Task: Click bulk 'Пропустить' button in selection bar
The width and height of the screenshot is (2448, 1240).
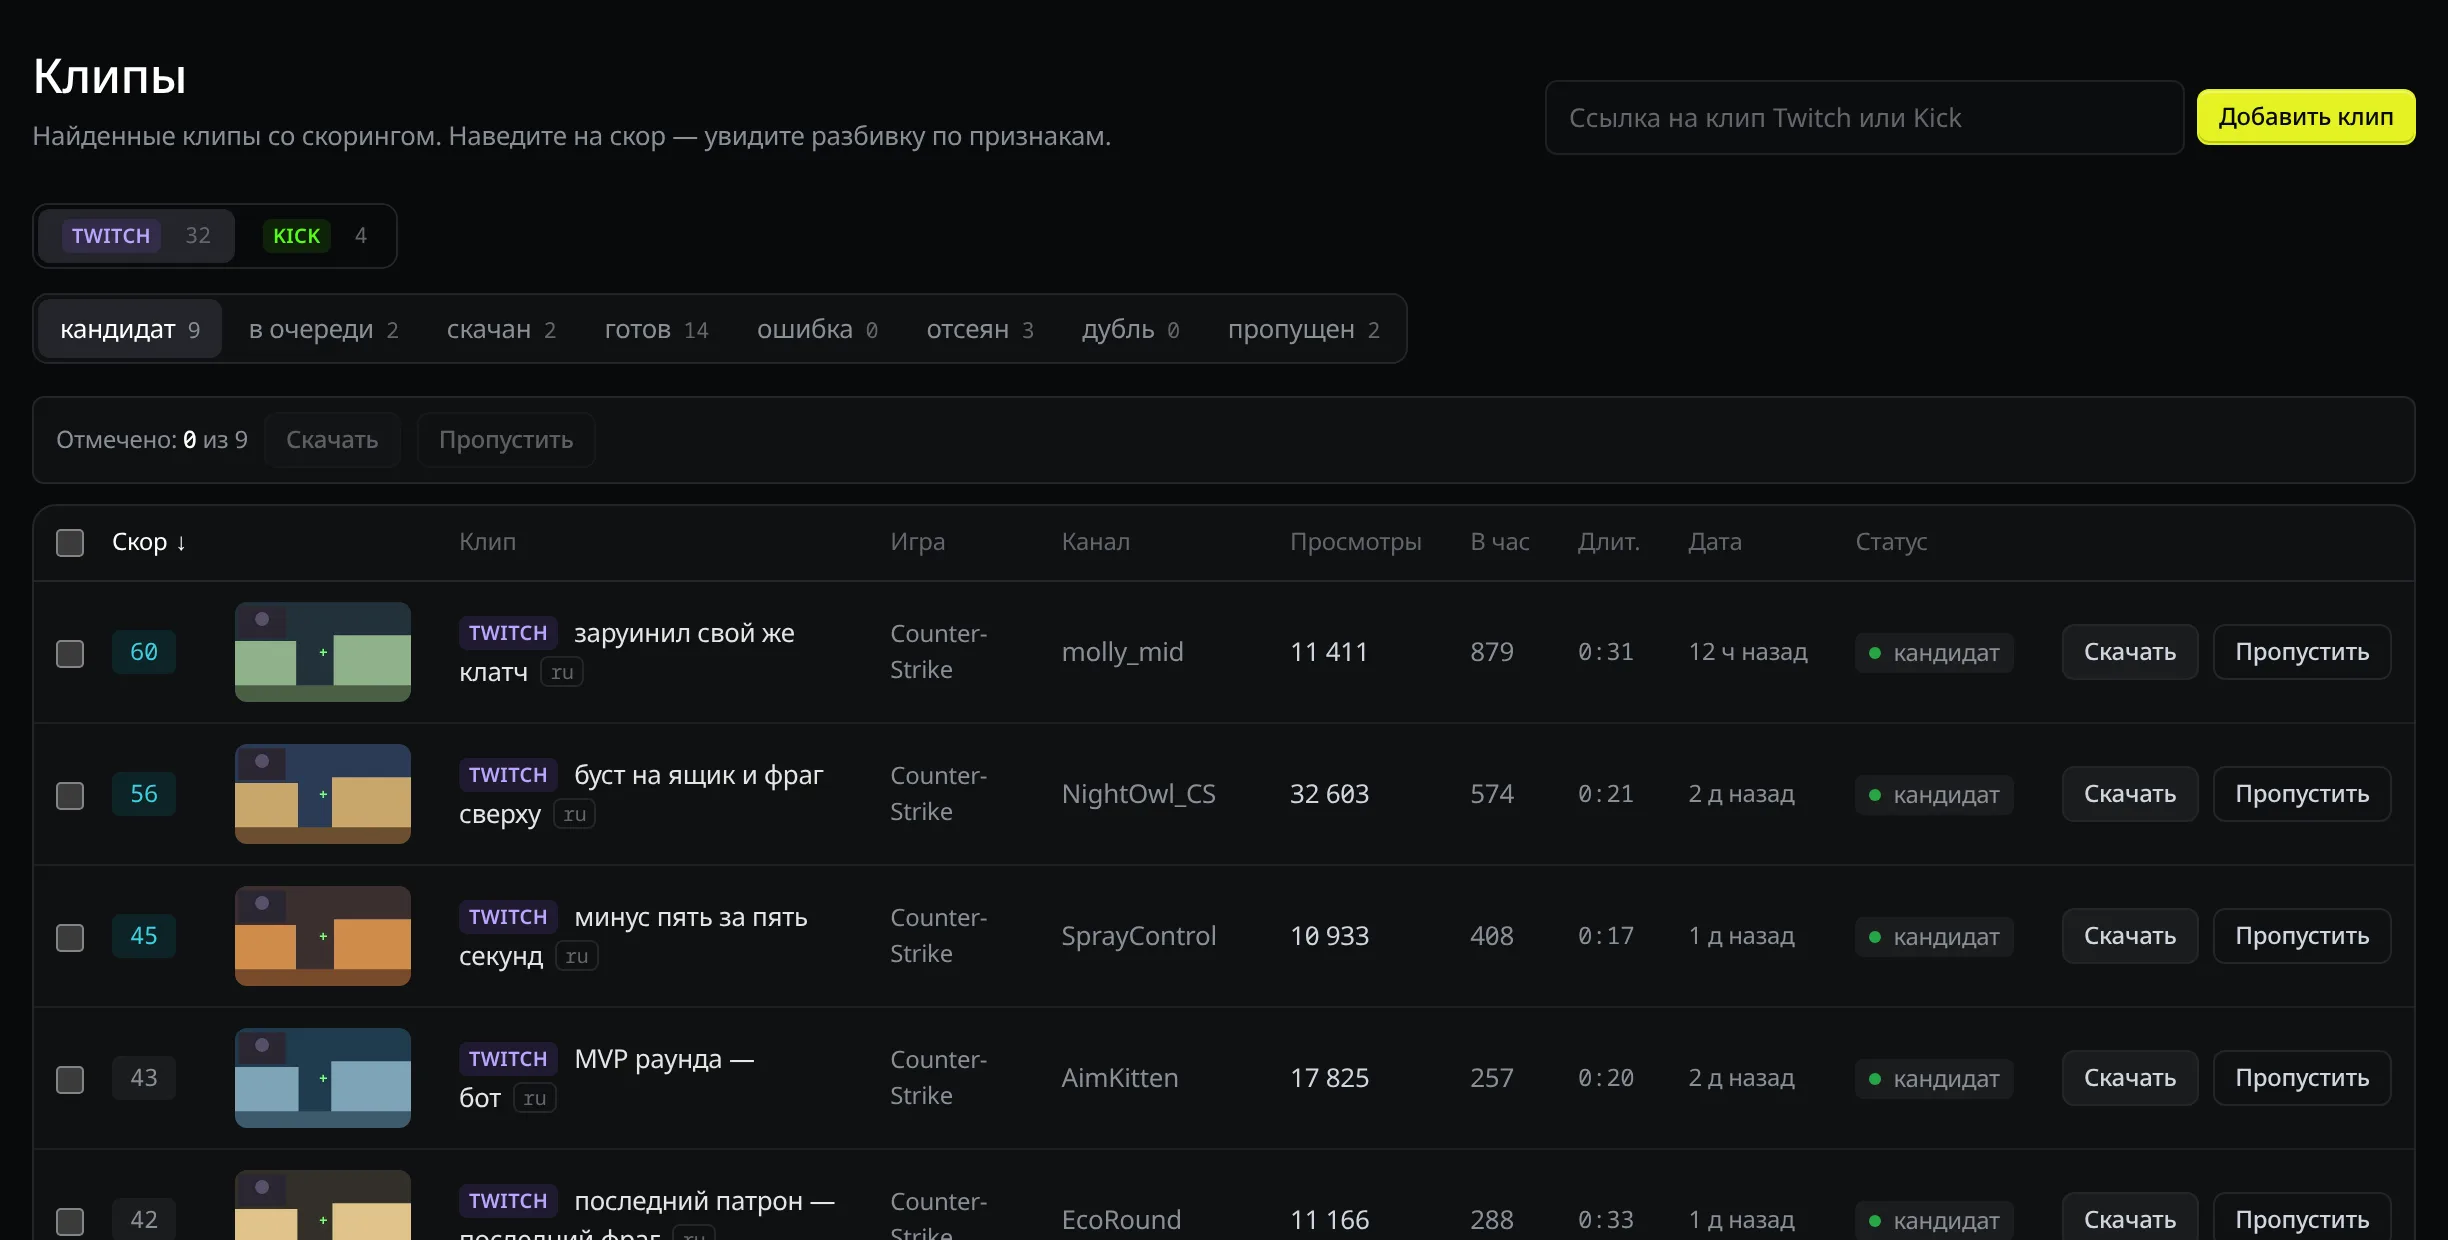Action: [x=506, y=440]
